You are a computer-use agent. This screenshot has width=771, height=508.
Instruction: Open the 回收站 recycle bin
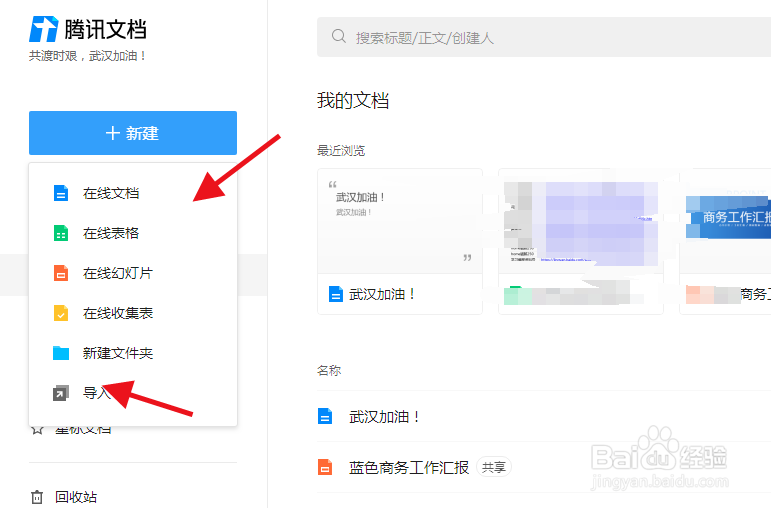(x=76, y=497)
